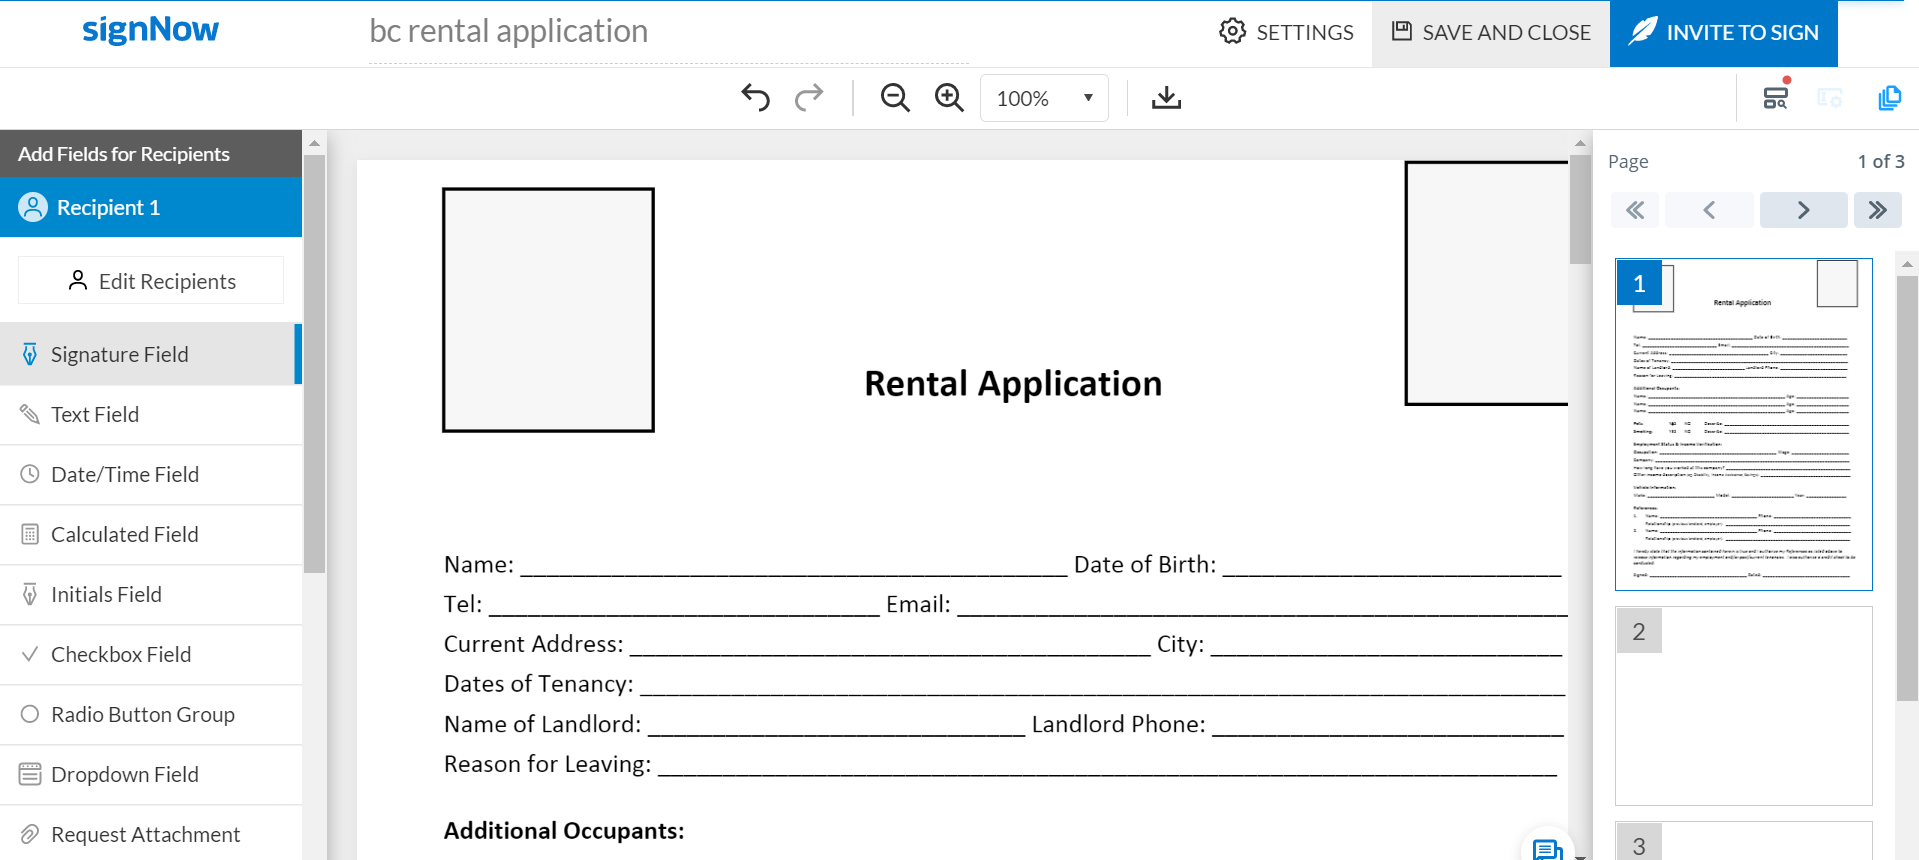Click the undo arrow icon

(x=756, y=98)
